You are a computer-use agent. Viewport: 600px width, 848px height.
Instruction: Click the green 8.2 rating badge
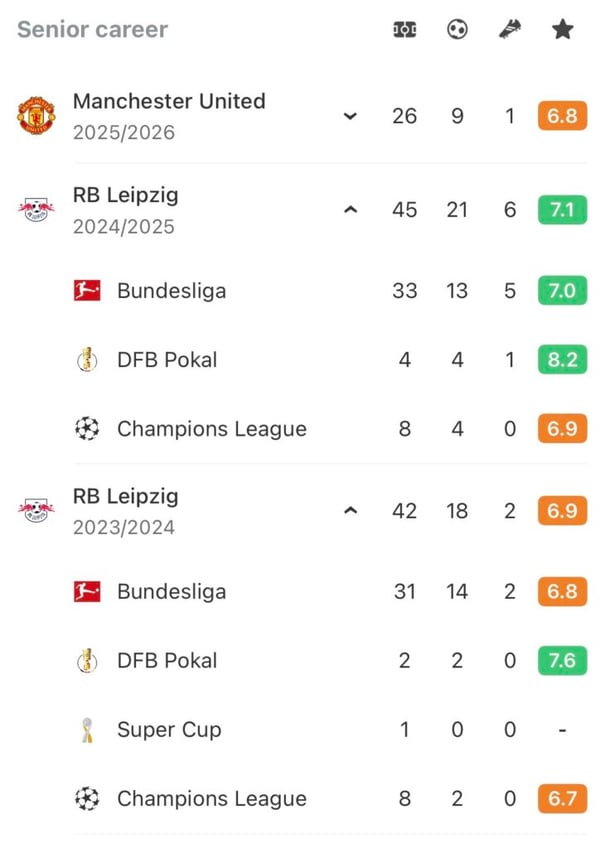pos(562,359)
